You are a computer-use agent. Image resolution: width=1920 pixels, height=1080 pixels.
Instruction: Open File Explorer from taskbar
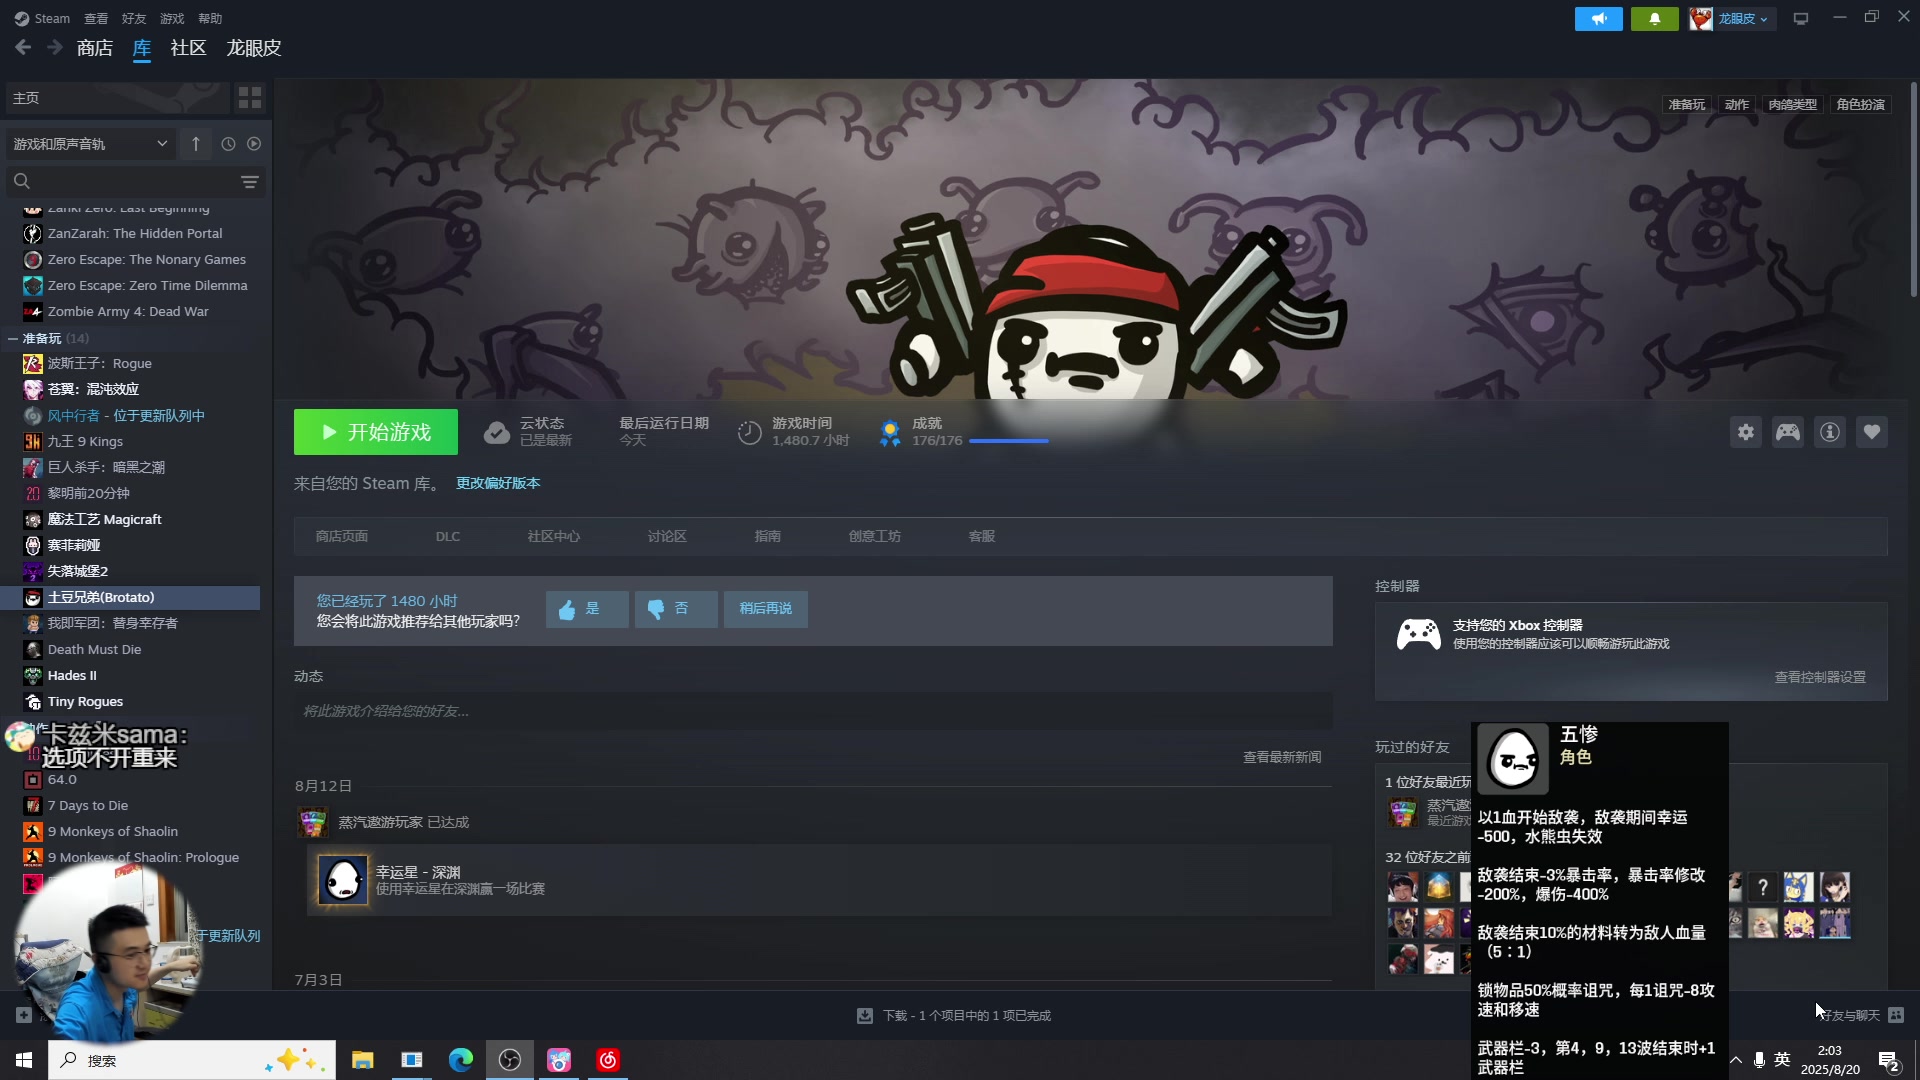(x=363, y=1060)
